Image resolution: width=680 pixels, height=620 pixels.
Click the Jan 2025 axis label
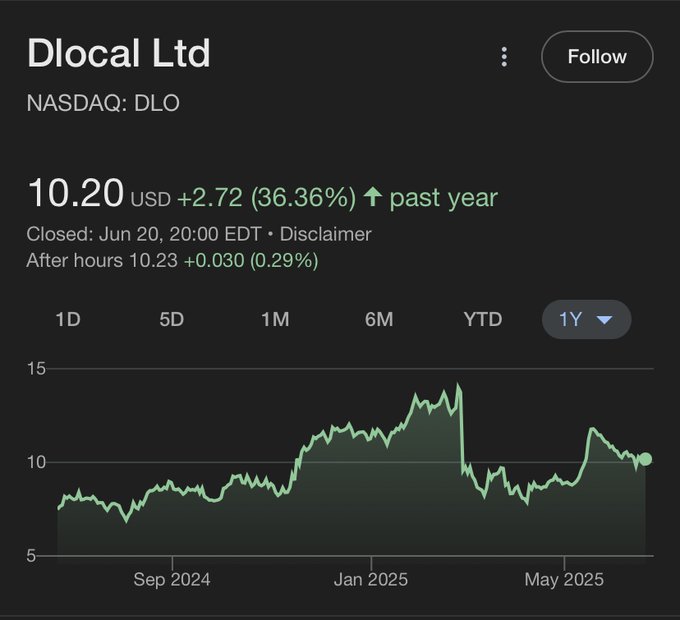pos(371,580)
